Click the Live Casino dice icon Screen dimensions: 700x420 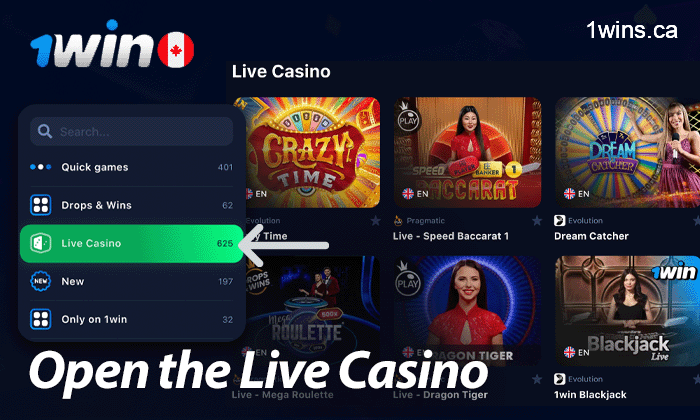(41, 243)
